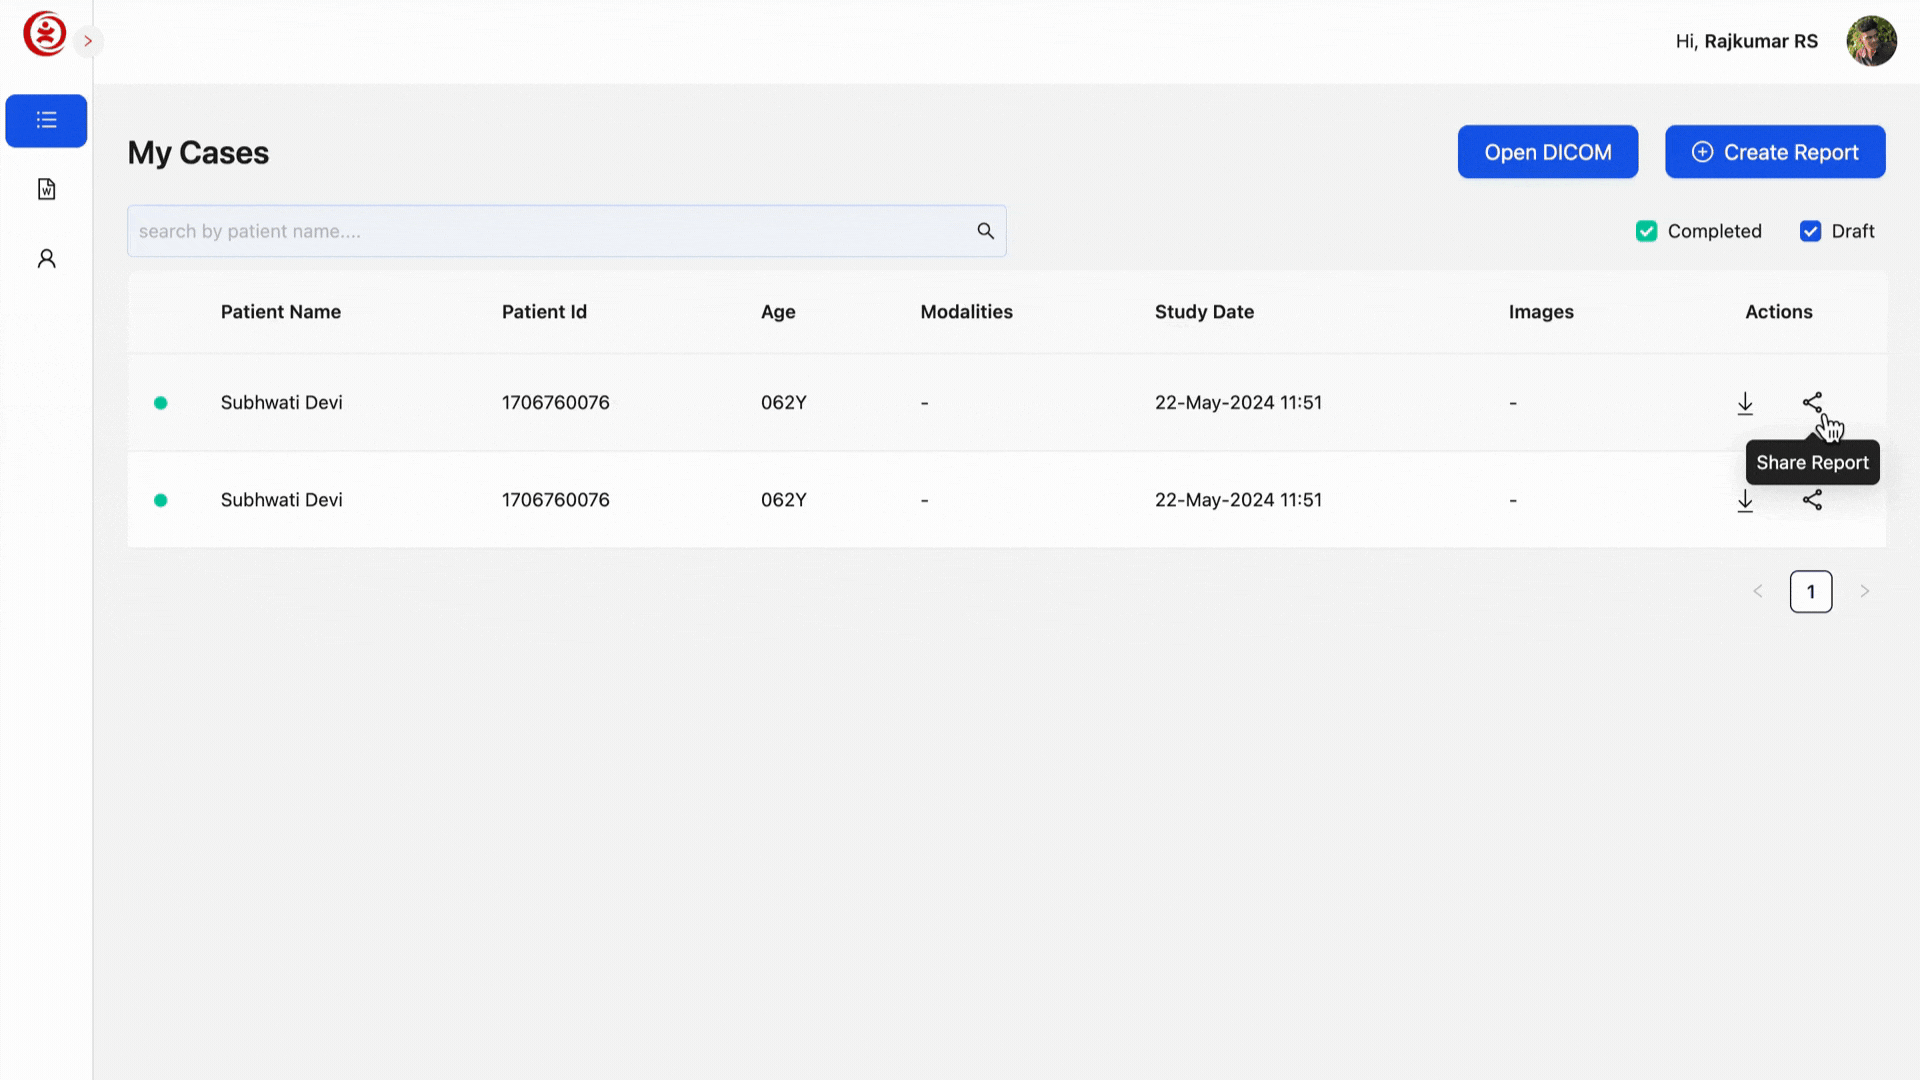Image resolution: width=1920 pixels, height=1080 pixels.
Task: Share the second Subhwati Devi report
Action: 1813,500
